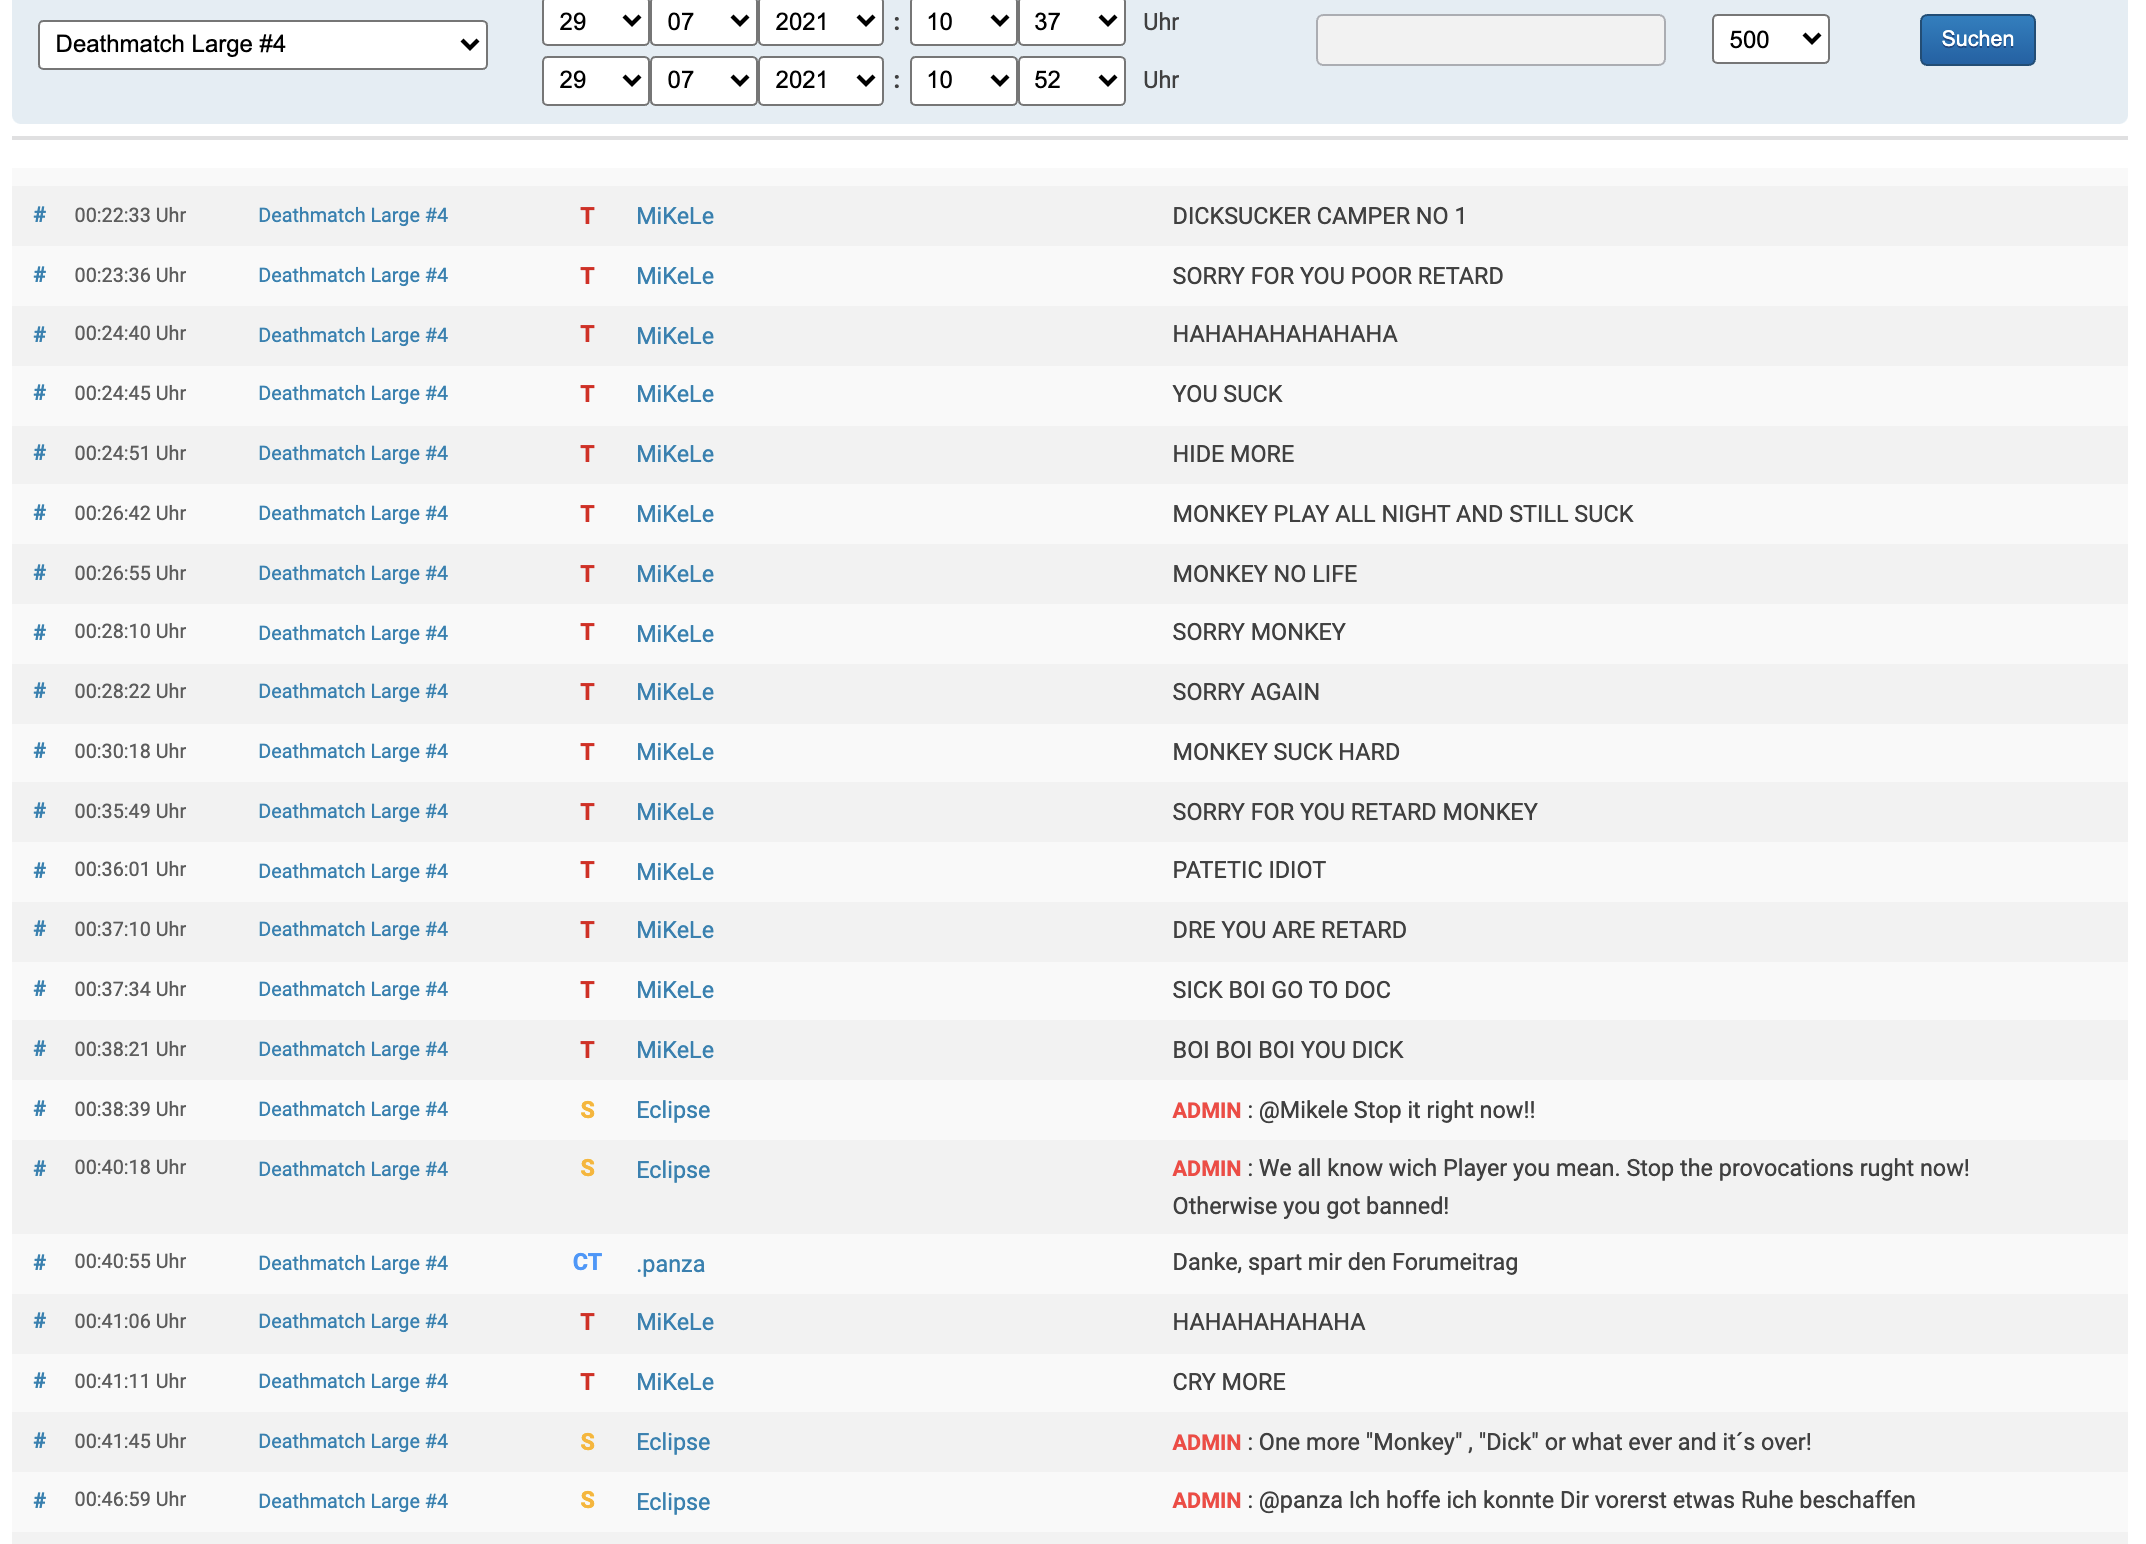Expand the results limit dropdown showing 500
This screenshot has height=1544, width=2146.
coord(1770,40)
